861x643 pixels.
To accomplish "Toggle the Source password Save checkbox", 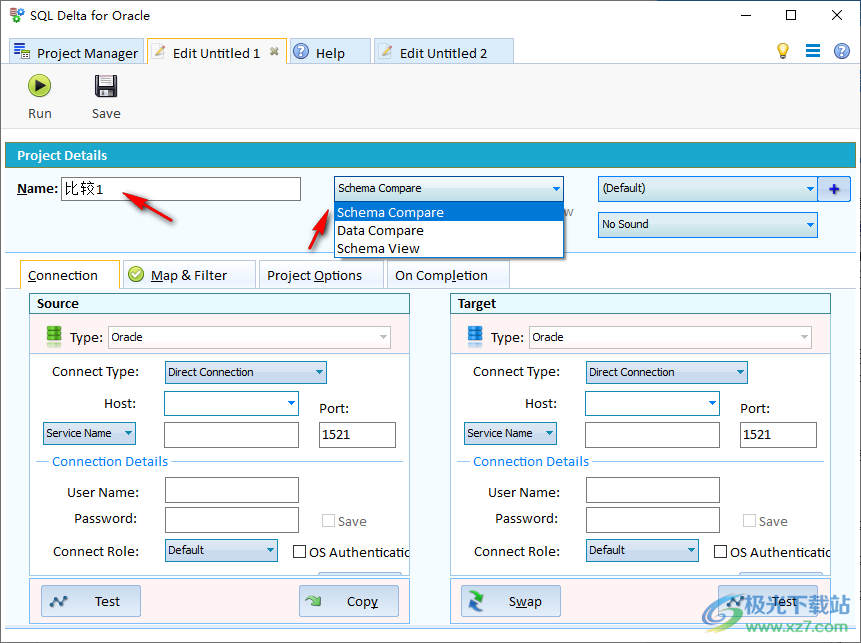I will click(328, 521).
